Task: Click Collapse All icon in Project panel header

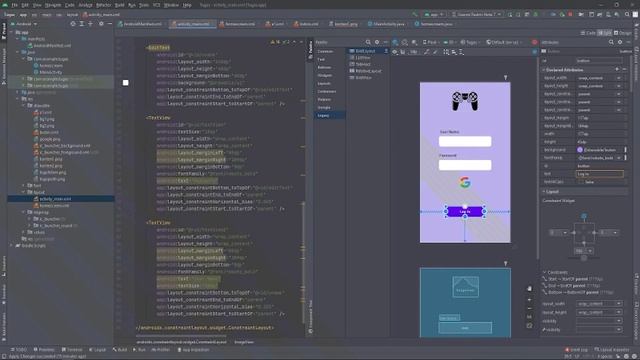Action: tap(91, 24)
